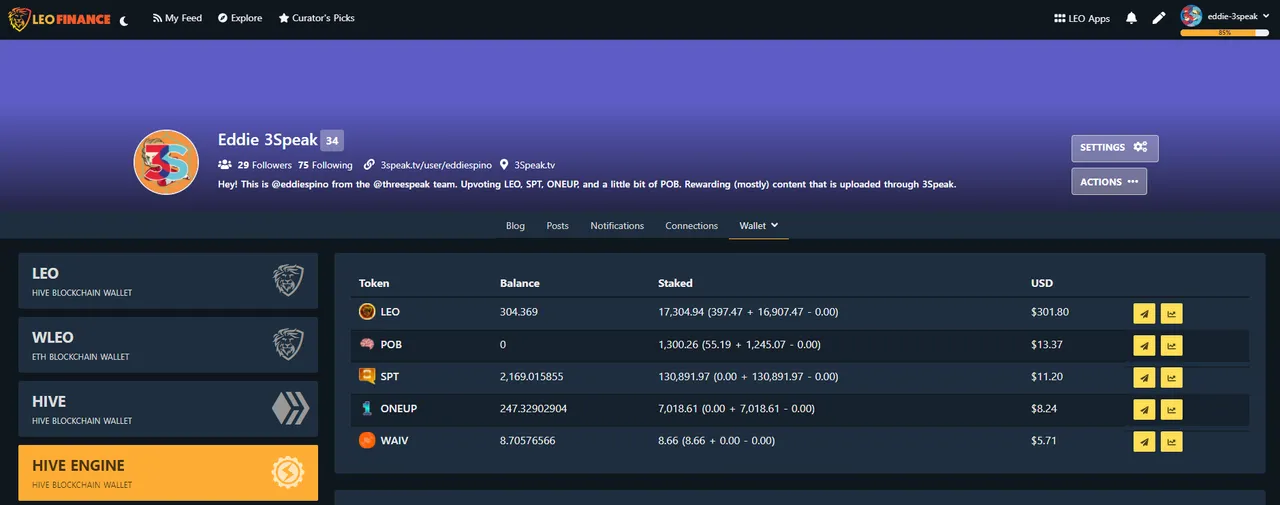Select the HIVE blockchain wallet

168,409
